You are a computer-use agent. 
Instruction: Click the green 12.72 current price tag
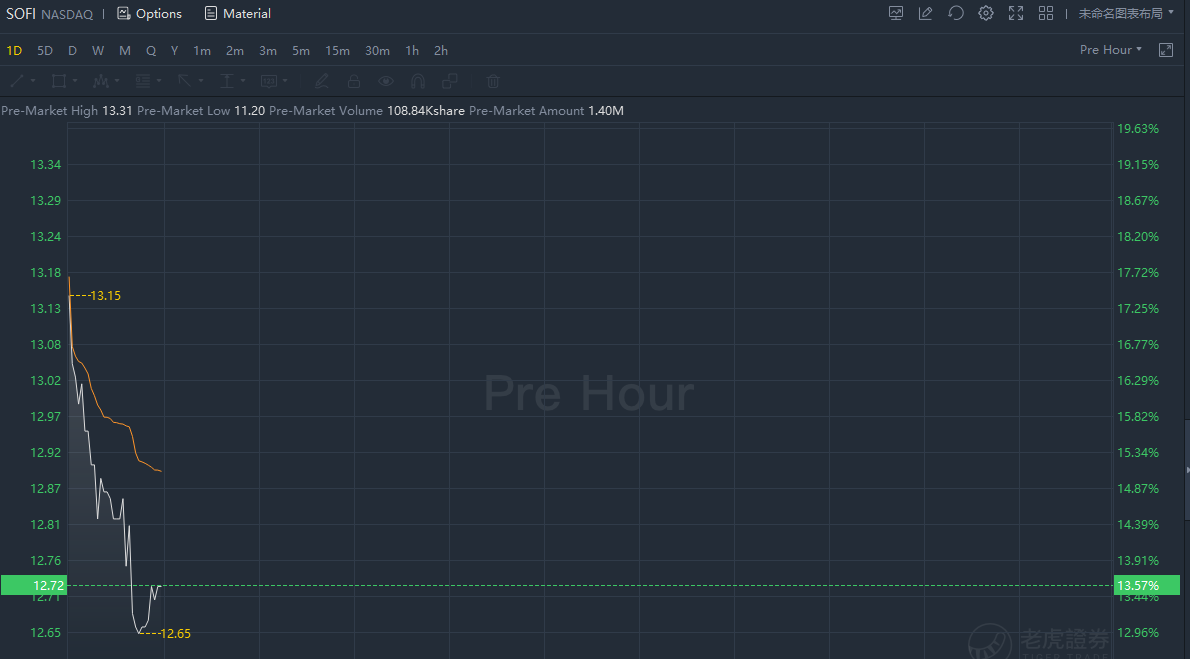[34, 585]
